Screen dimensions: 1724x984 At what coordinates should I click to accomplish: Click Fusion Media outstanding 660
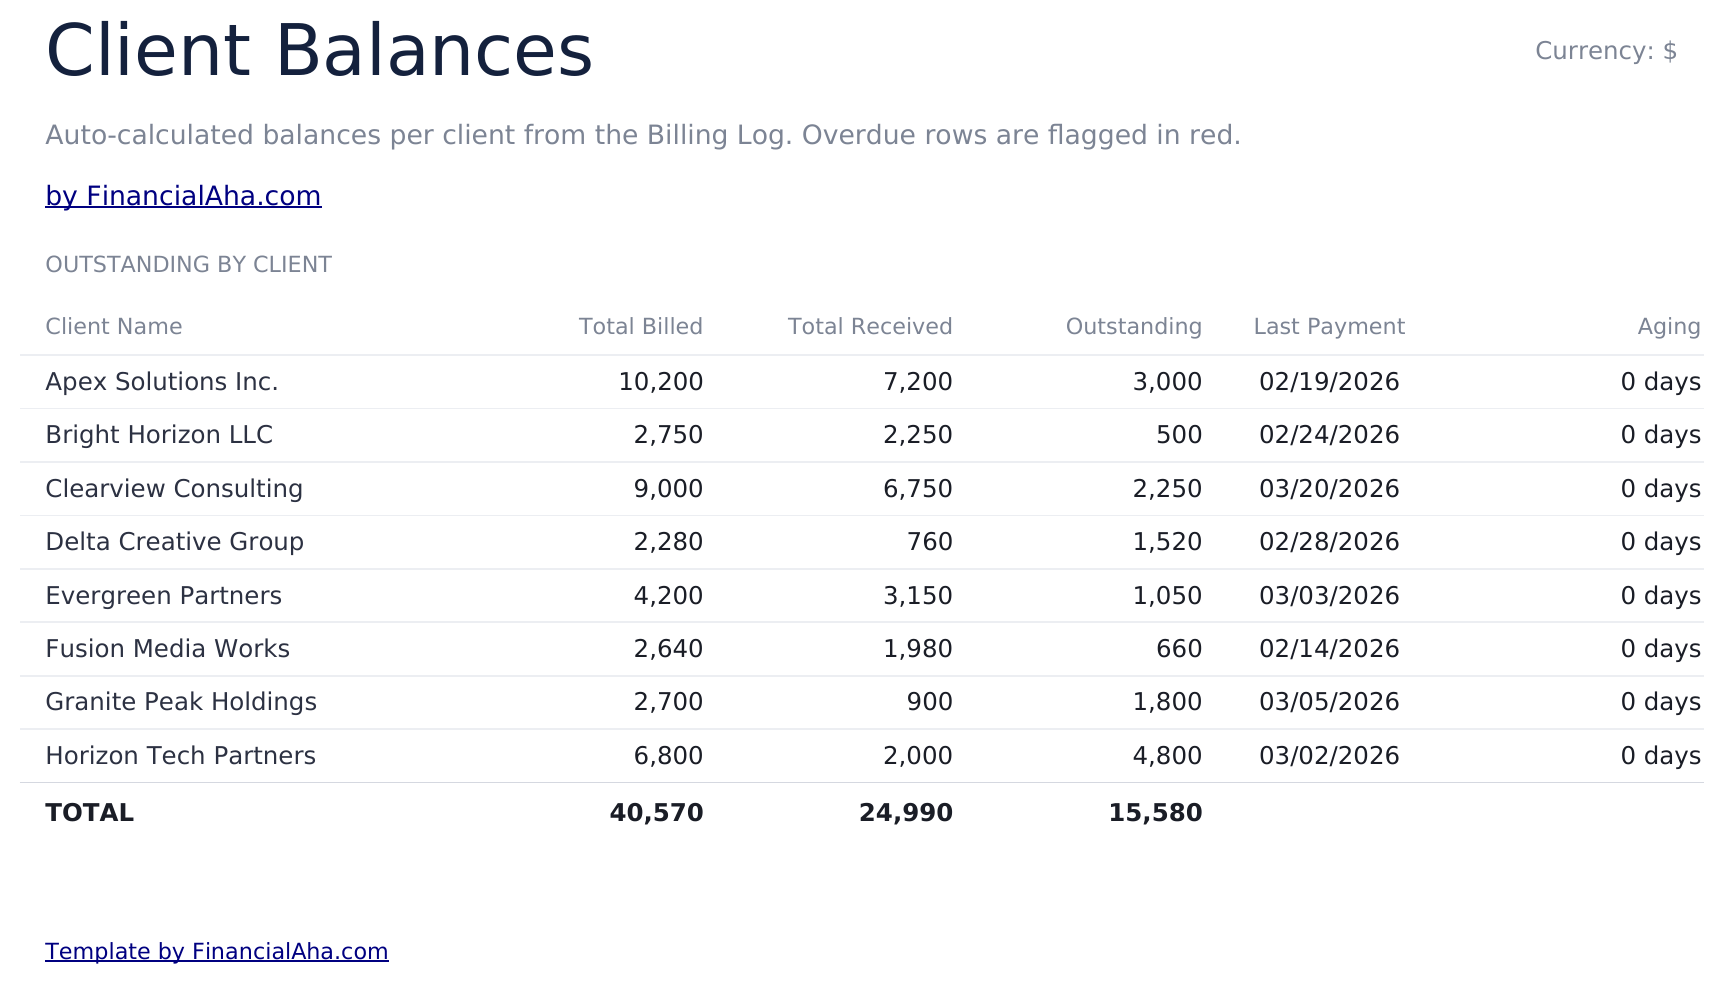pyautogui.click(x=1179, y=649)
